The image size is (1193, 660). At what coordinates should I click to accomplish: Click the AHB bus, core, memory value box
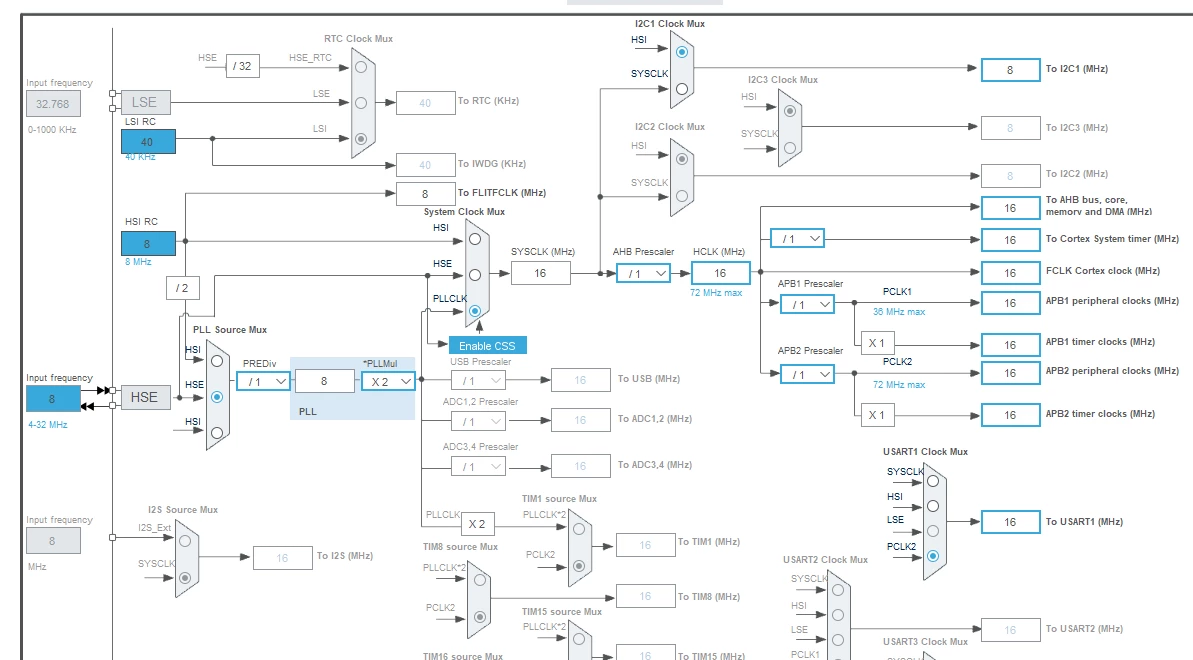click(x=1010, y=208)
